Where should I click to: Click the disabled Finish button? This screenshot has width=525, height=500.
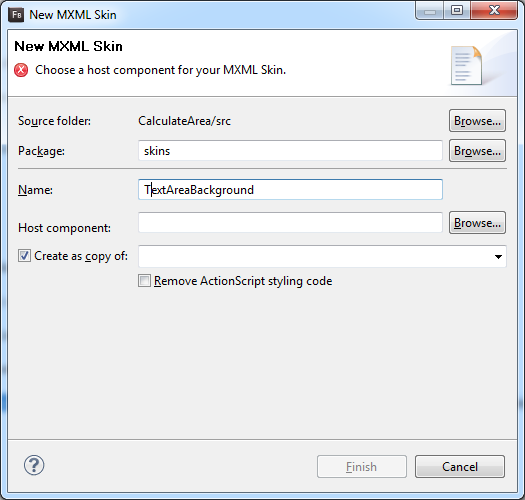tap(362, 467)
